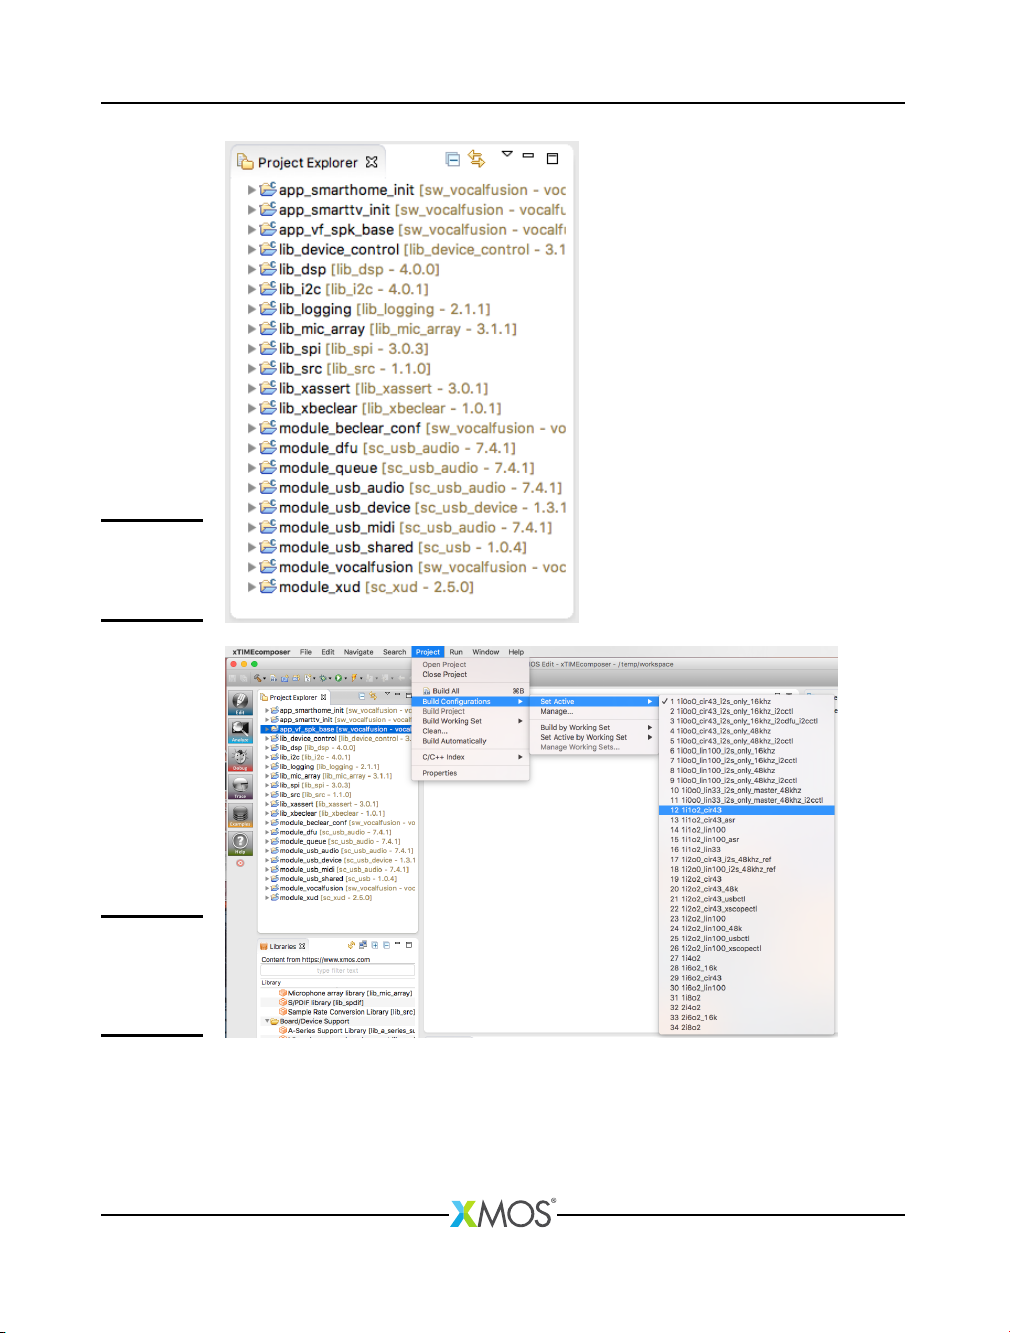Open the Examples perspective in xTIMEcomposer sidebar

coord(240,816)
